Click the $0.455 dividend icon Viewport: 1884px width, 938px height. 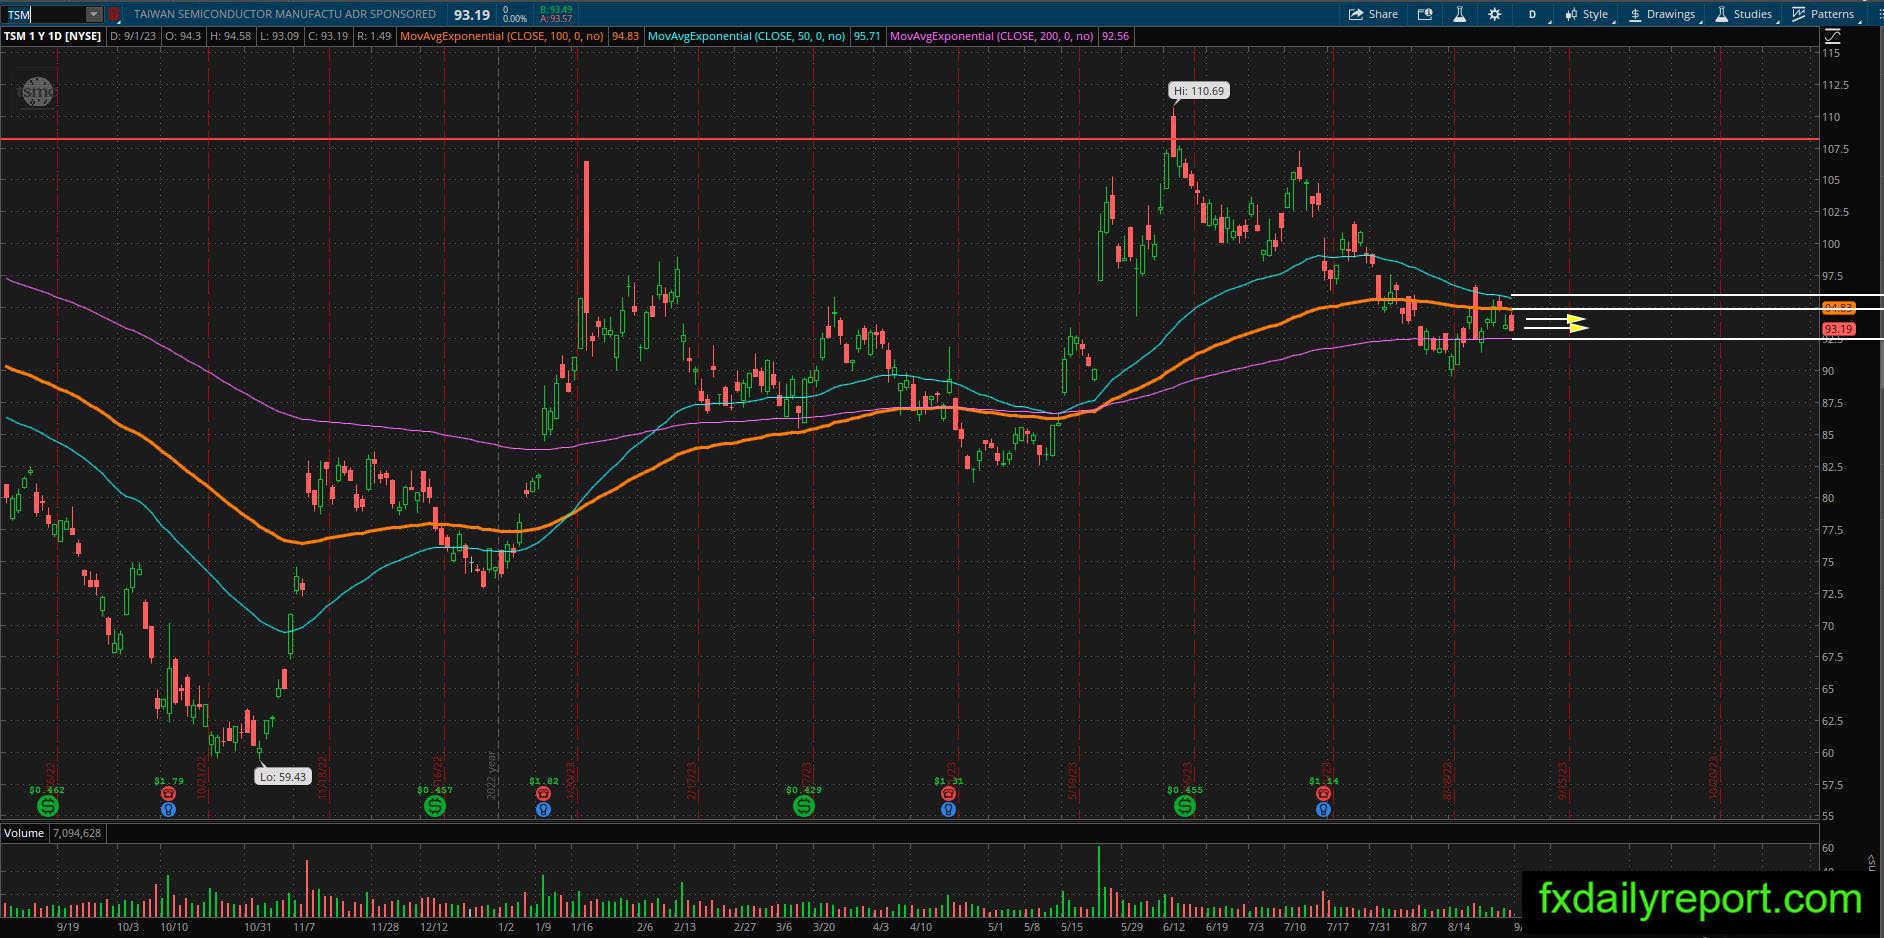coord(1184,805)
